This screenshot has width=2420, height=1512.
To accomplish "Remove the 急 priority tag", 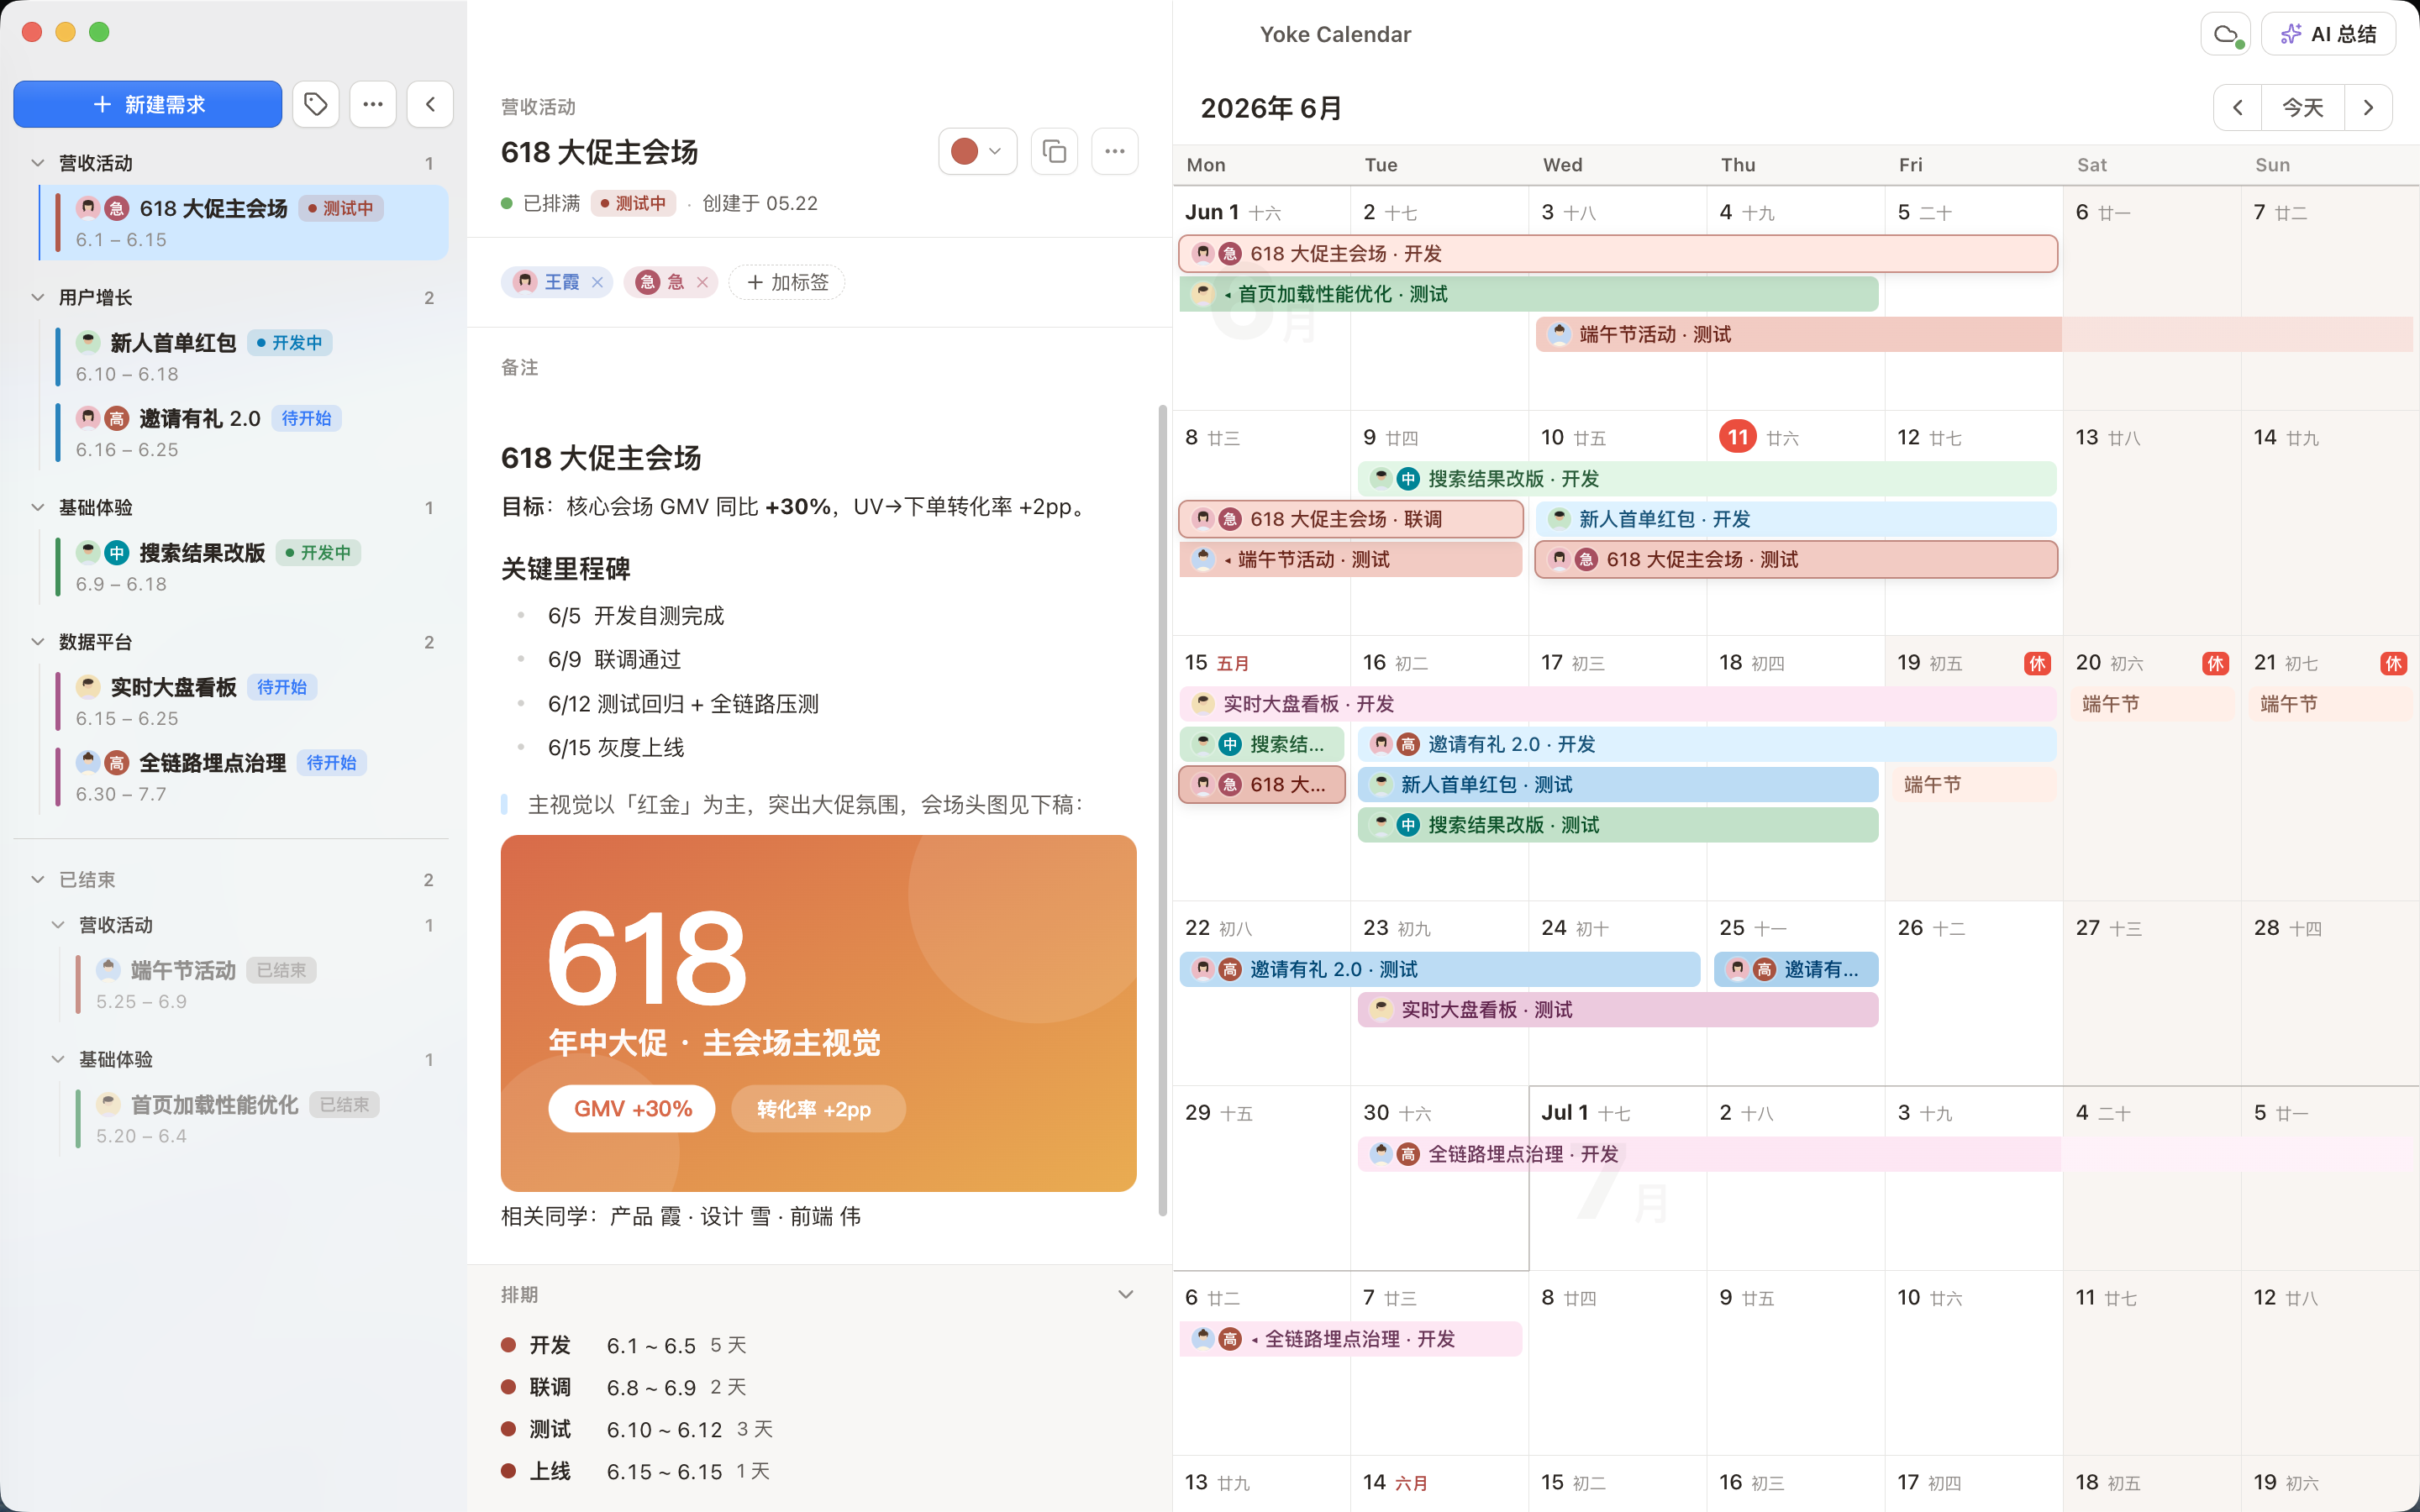I will (x=702, y=282).
